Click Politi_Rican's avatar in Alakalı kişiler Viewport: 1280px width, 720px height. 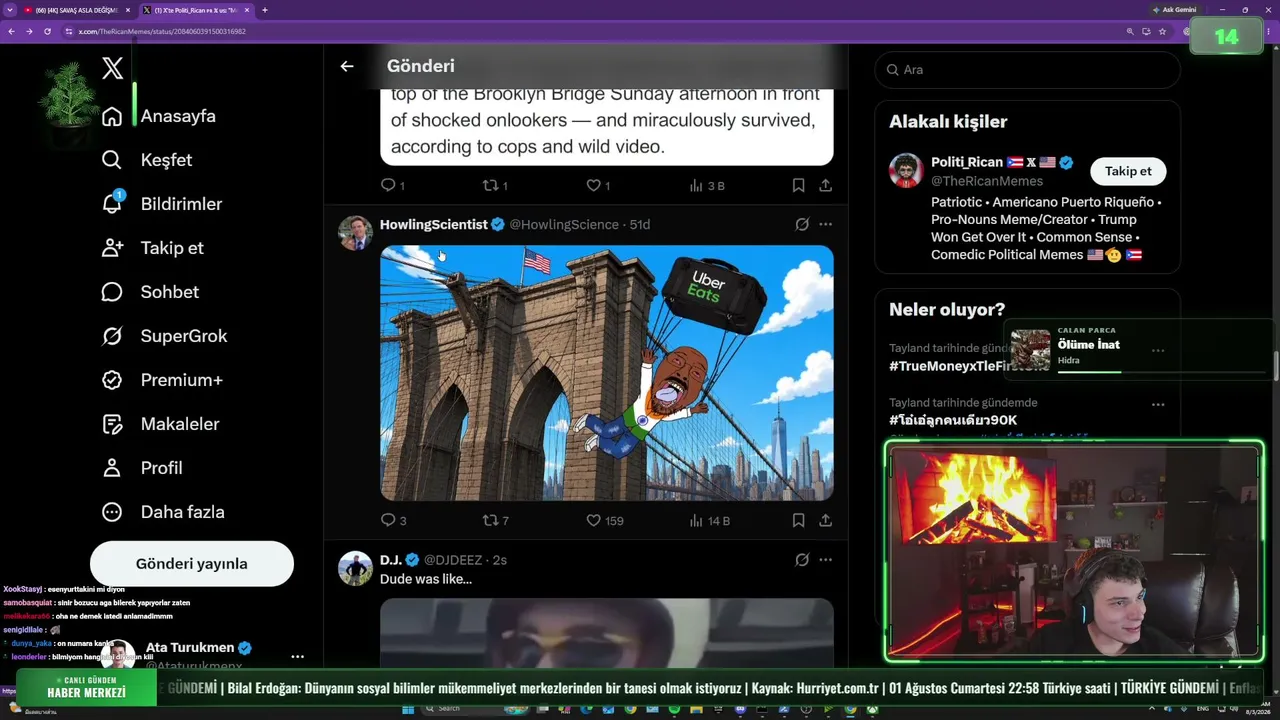[x=906, y=170]
